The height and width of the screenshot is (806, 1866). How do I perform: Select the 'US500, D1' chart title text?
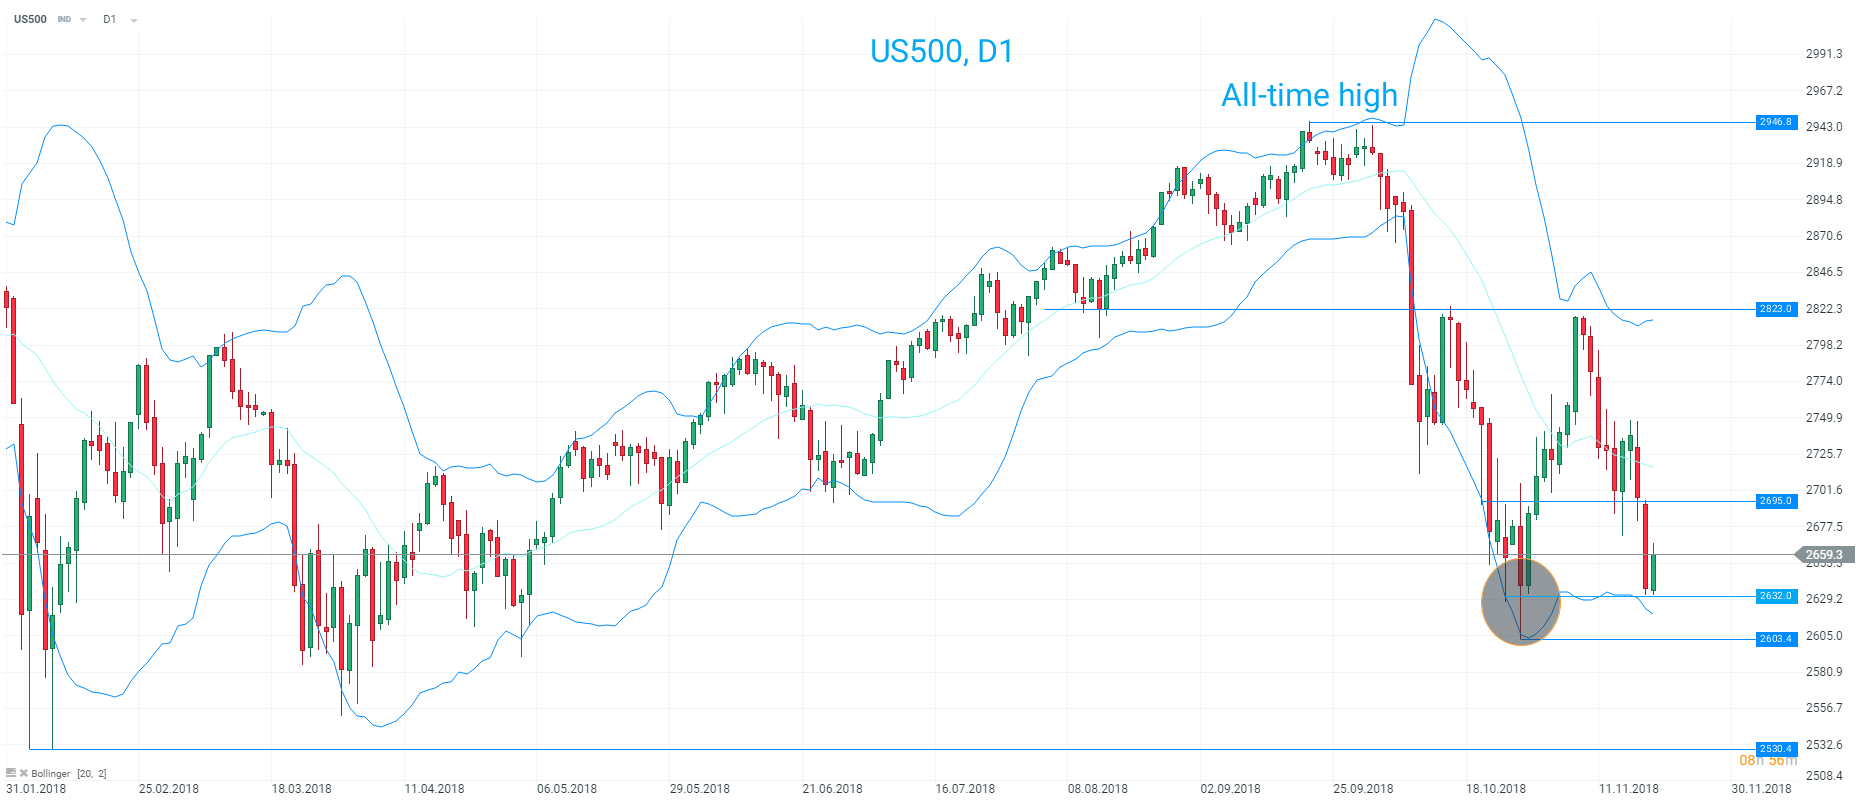[x=941, y=51]
